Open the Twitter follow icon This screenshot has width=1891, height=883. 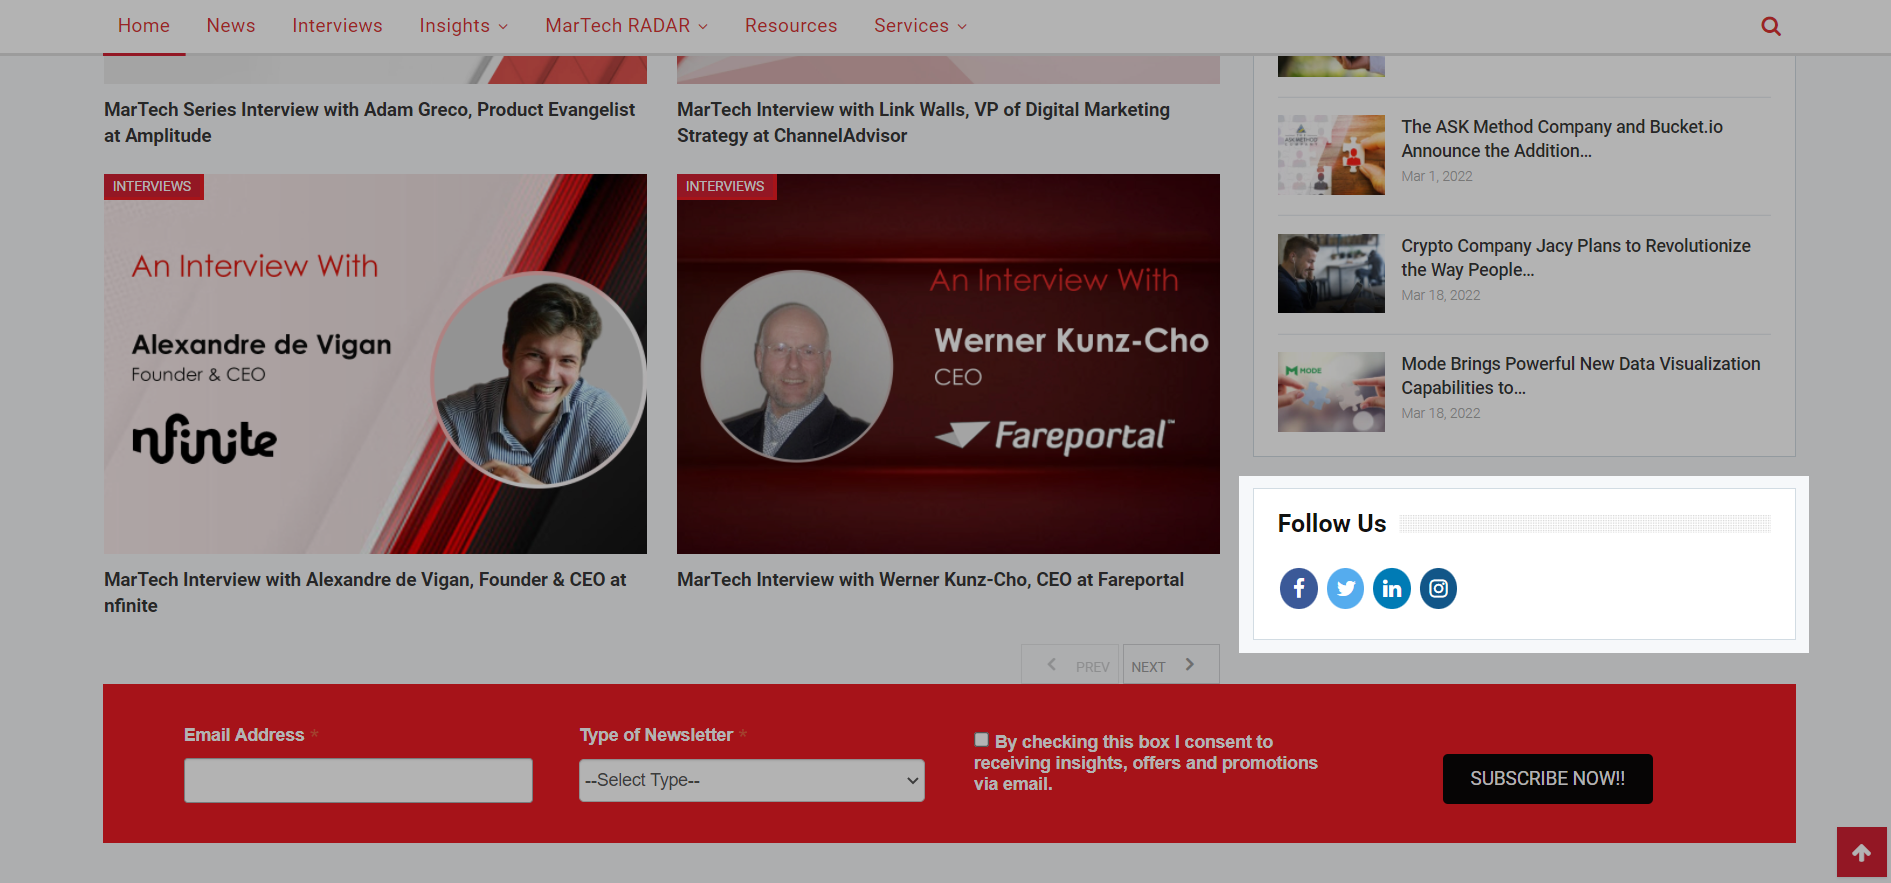tap(1345, 588)
